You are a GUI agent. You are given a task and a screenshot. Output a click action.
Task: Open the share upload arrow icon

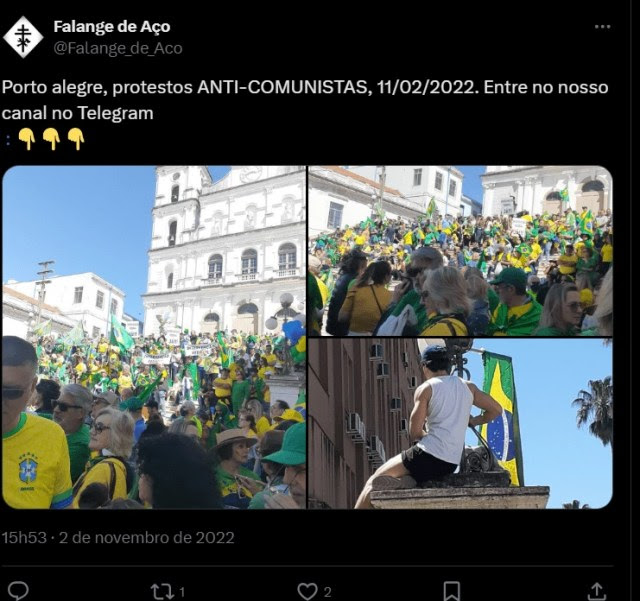596,591
